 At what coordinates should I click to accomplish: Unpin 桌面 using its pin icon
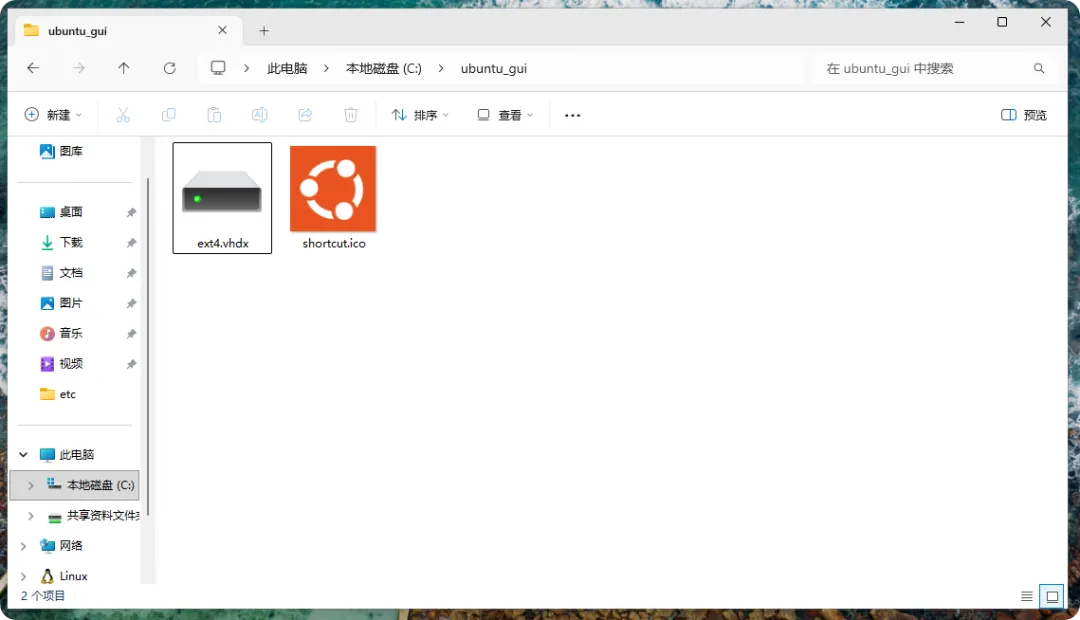pos(131,212)
